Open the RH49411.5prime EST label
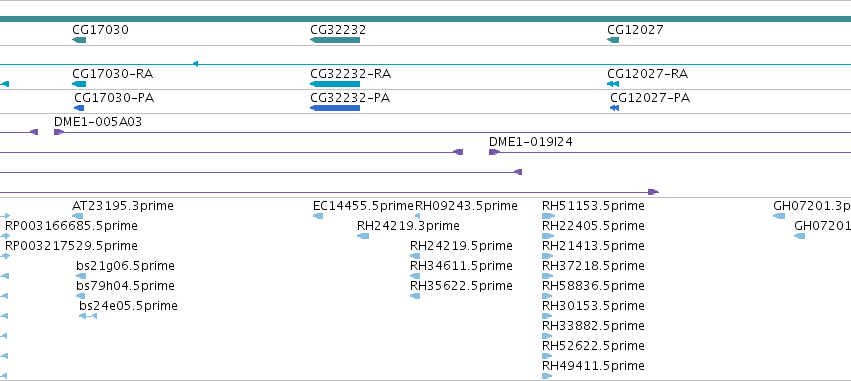This screenshot has height=381, width=851. click(593, 366)
